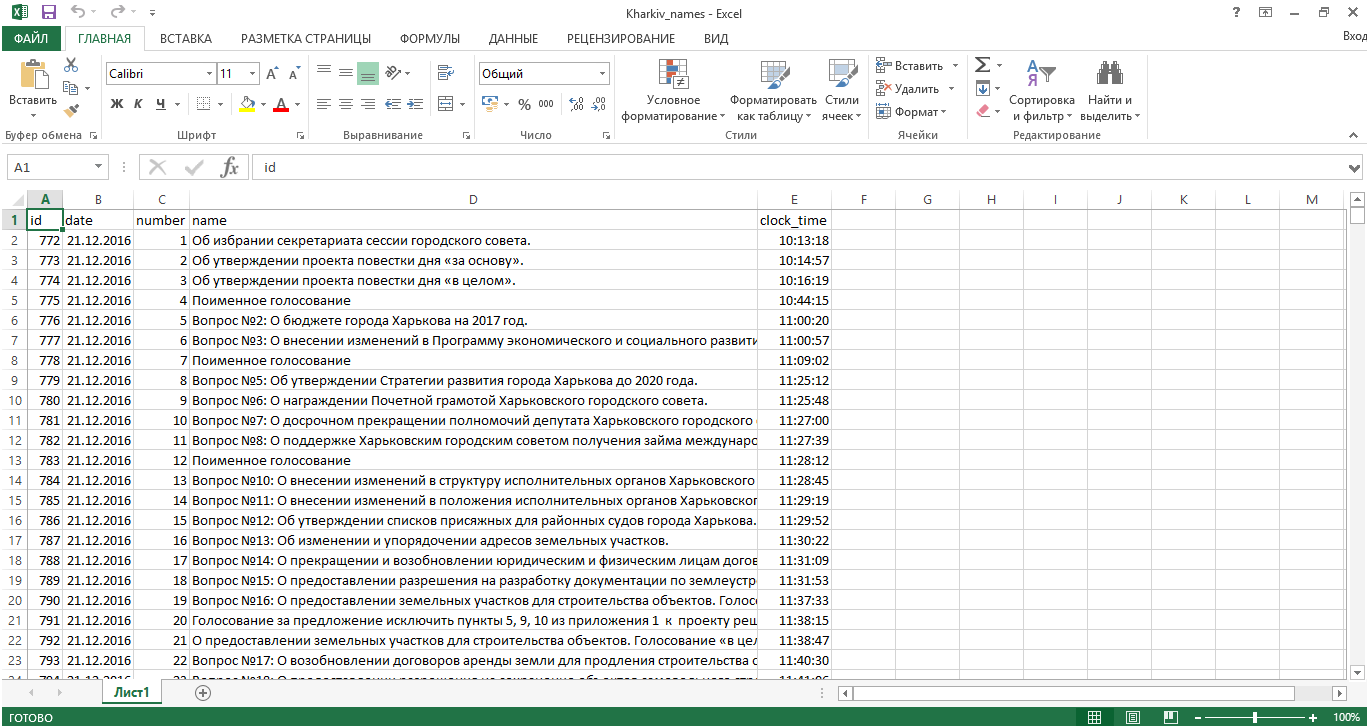The image size is (1367, 726).
Task: Click the Format Painter brush icon
Action: tap(71, 111)
